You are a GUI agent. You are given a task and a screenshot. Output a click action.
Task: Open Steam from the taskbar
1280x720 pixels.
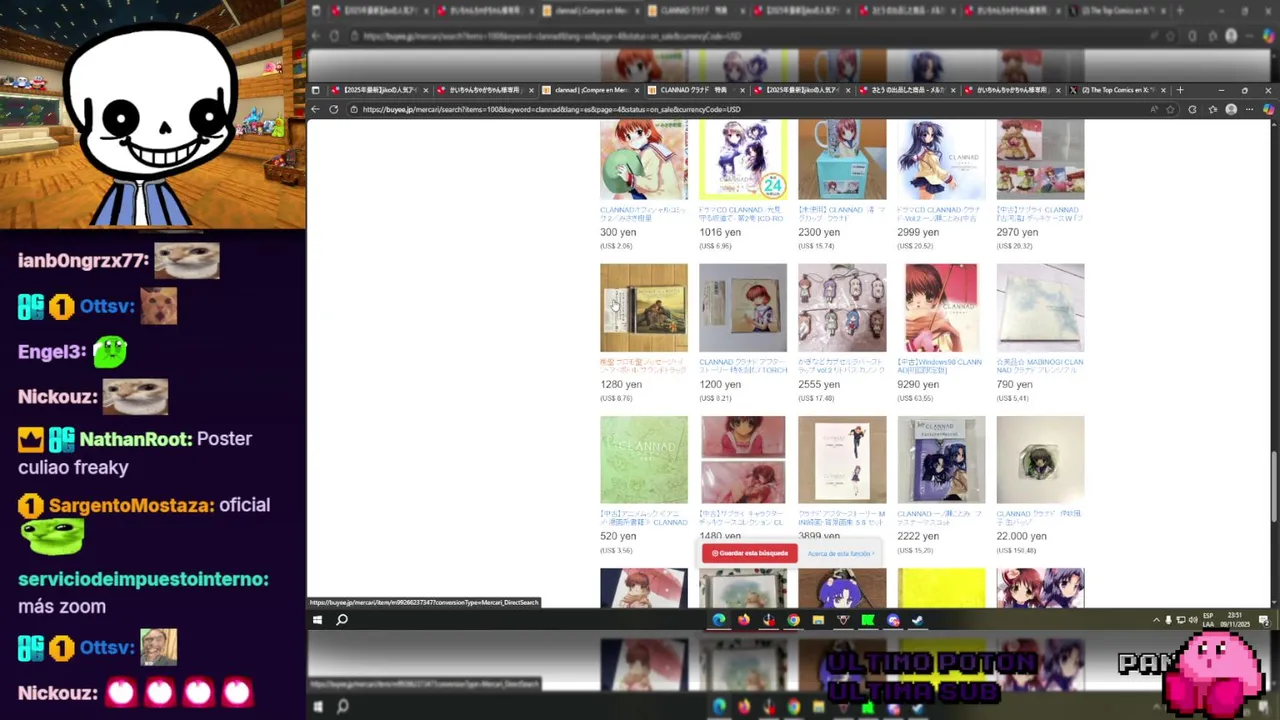pos(918,620)
